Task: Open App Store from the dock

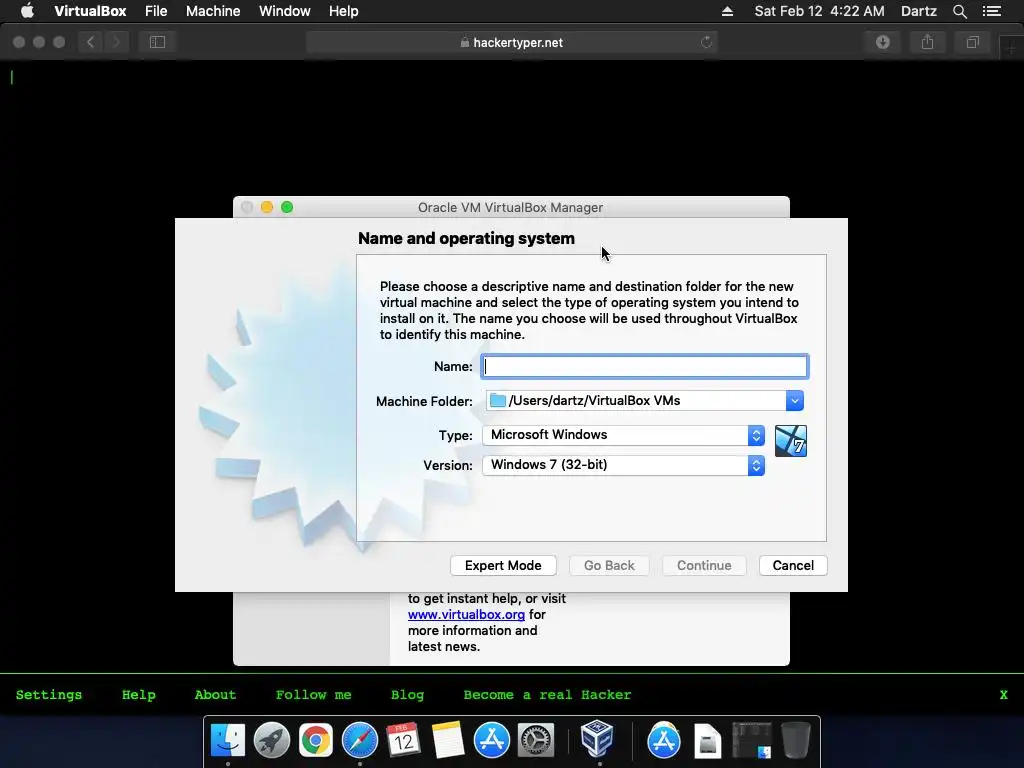Action: (492, 741)
